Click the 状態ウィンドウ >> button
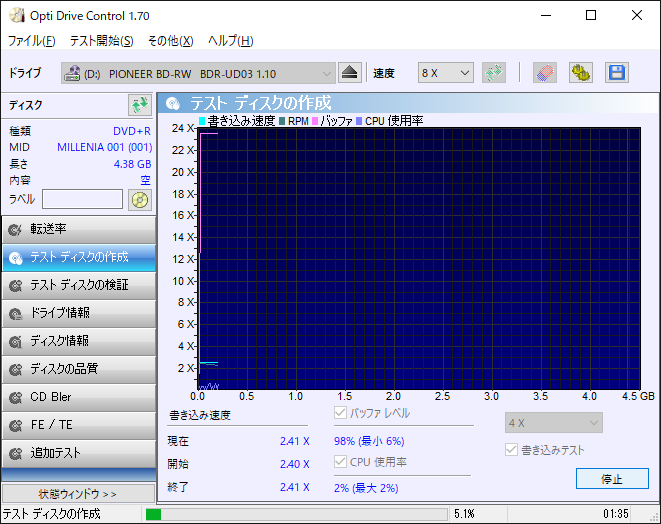Image resolution: width=661 pixels, height=524 pixels. 78,493
